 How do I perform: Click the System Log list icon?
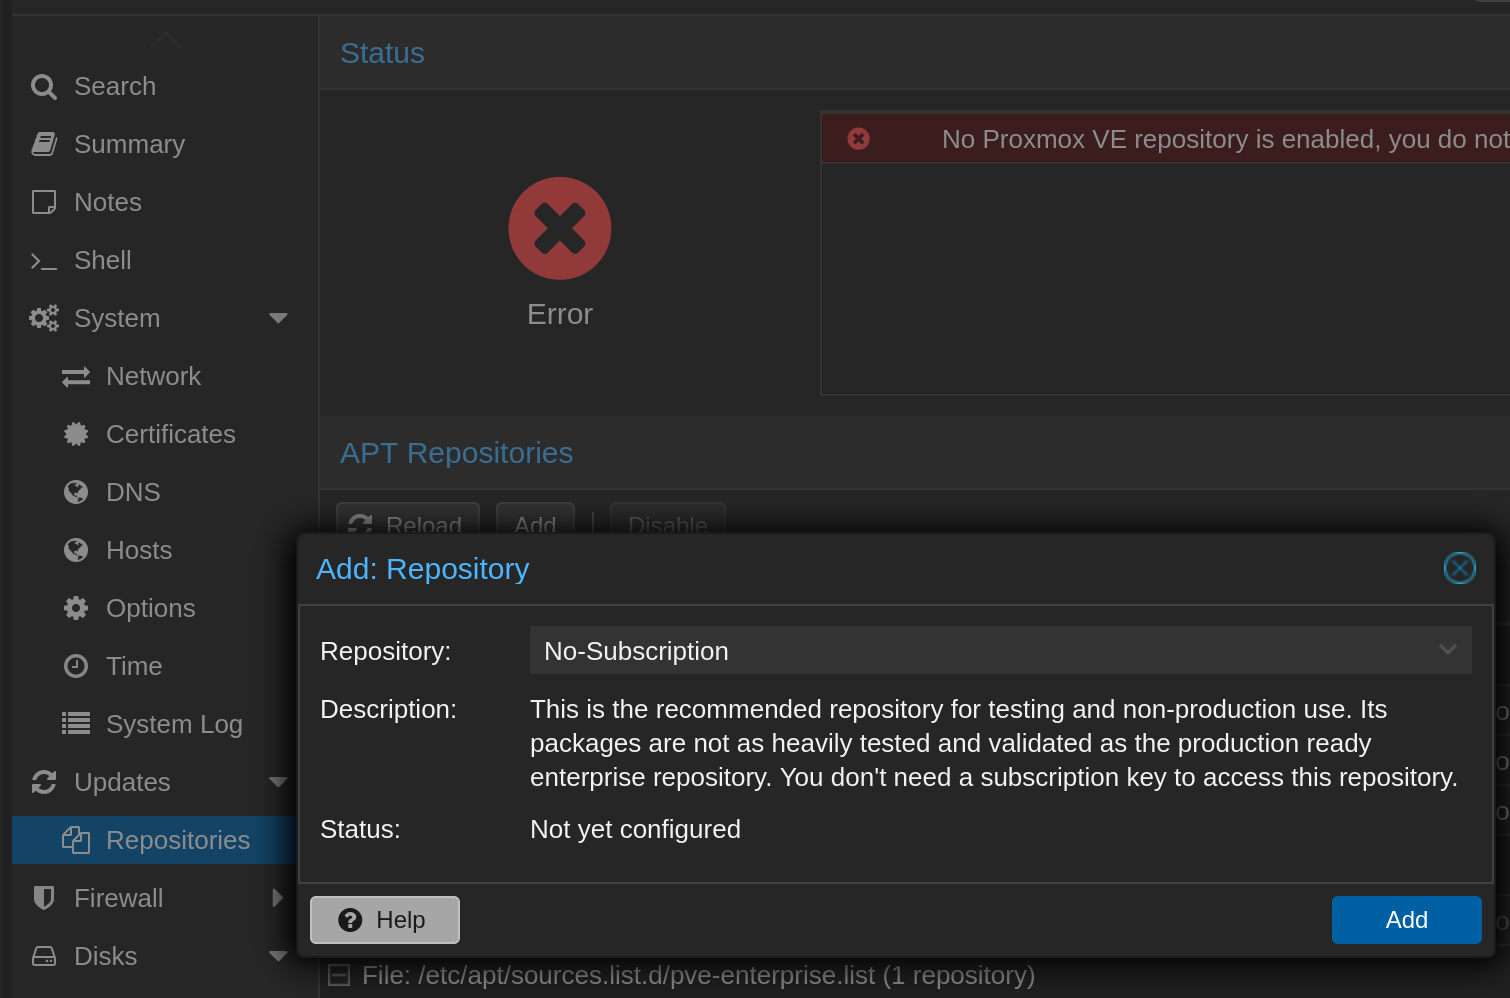coord(76,723)
